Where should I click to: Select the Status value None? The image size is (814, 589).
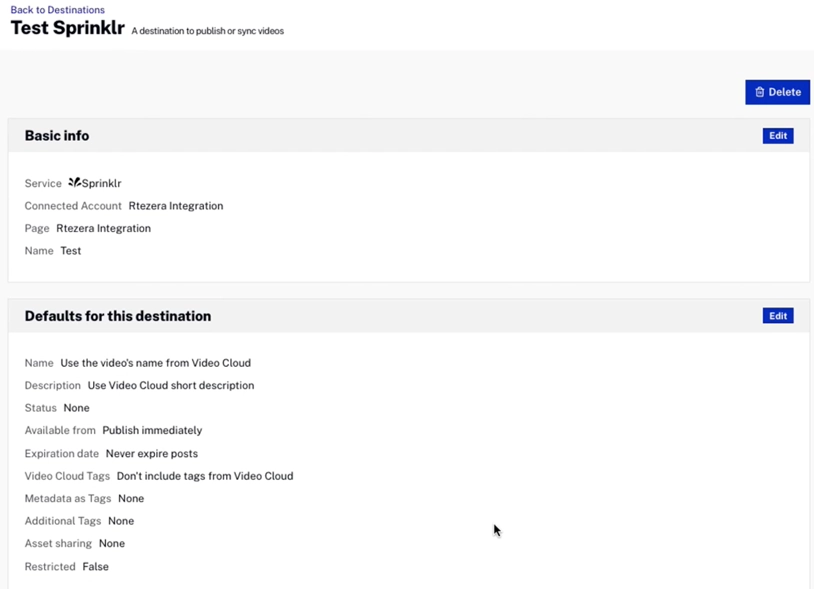click(x=77, y=407)
